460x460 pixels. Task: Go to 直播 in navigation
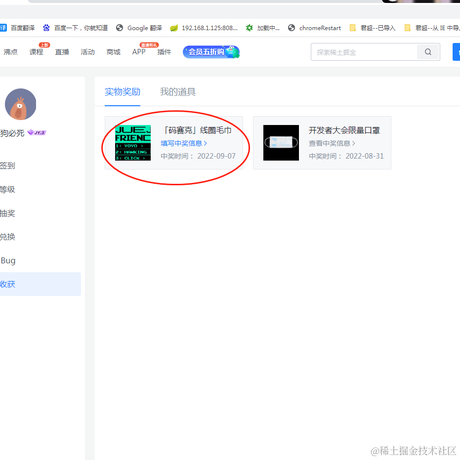[62, 52]
